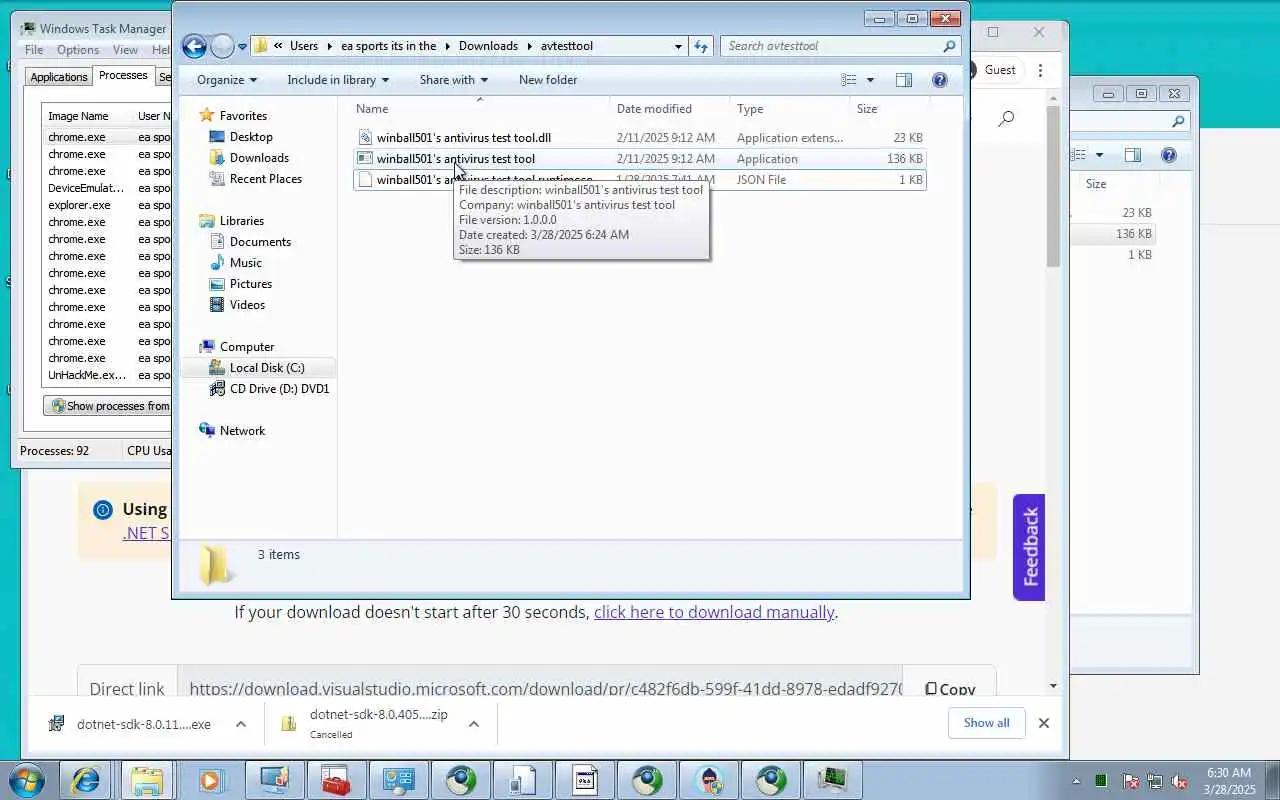Viewport: 1280px width, 800px height.
Task: Open Local Disk (C:)
Action: tap(267, 368)
